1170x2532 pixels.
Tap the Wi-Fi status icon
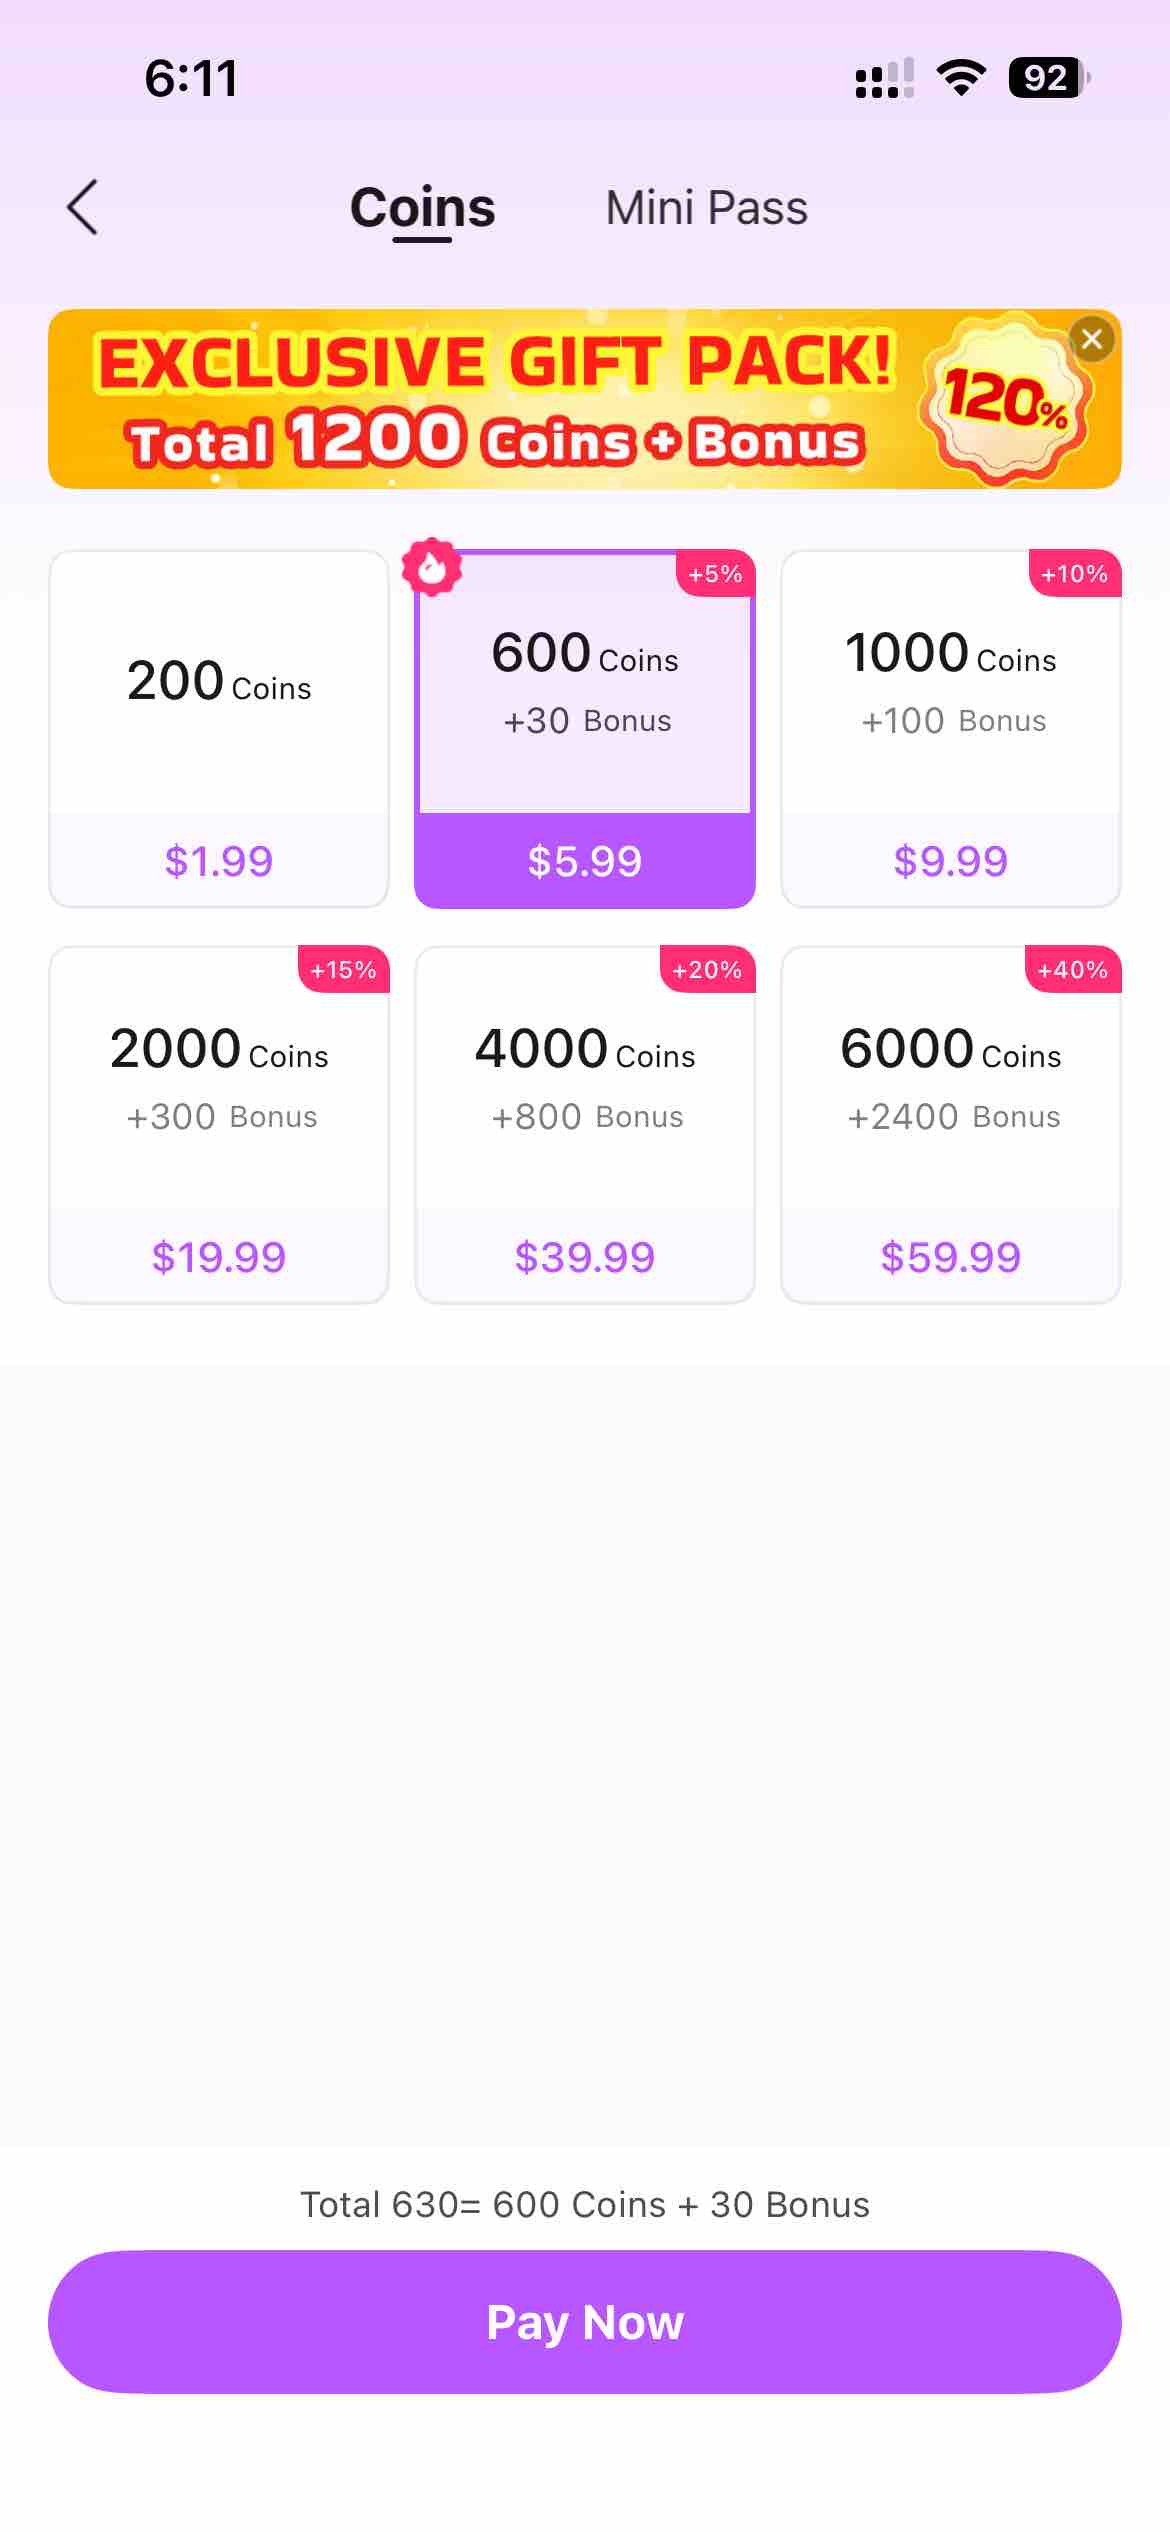(961, 78)
